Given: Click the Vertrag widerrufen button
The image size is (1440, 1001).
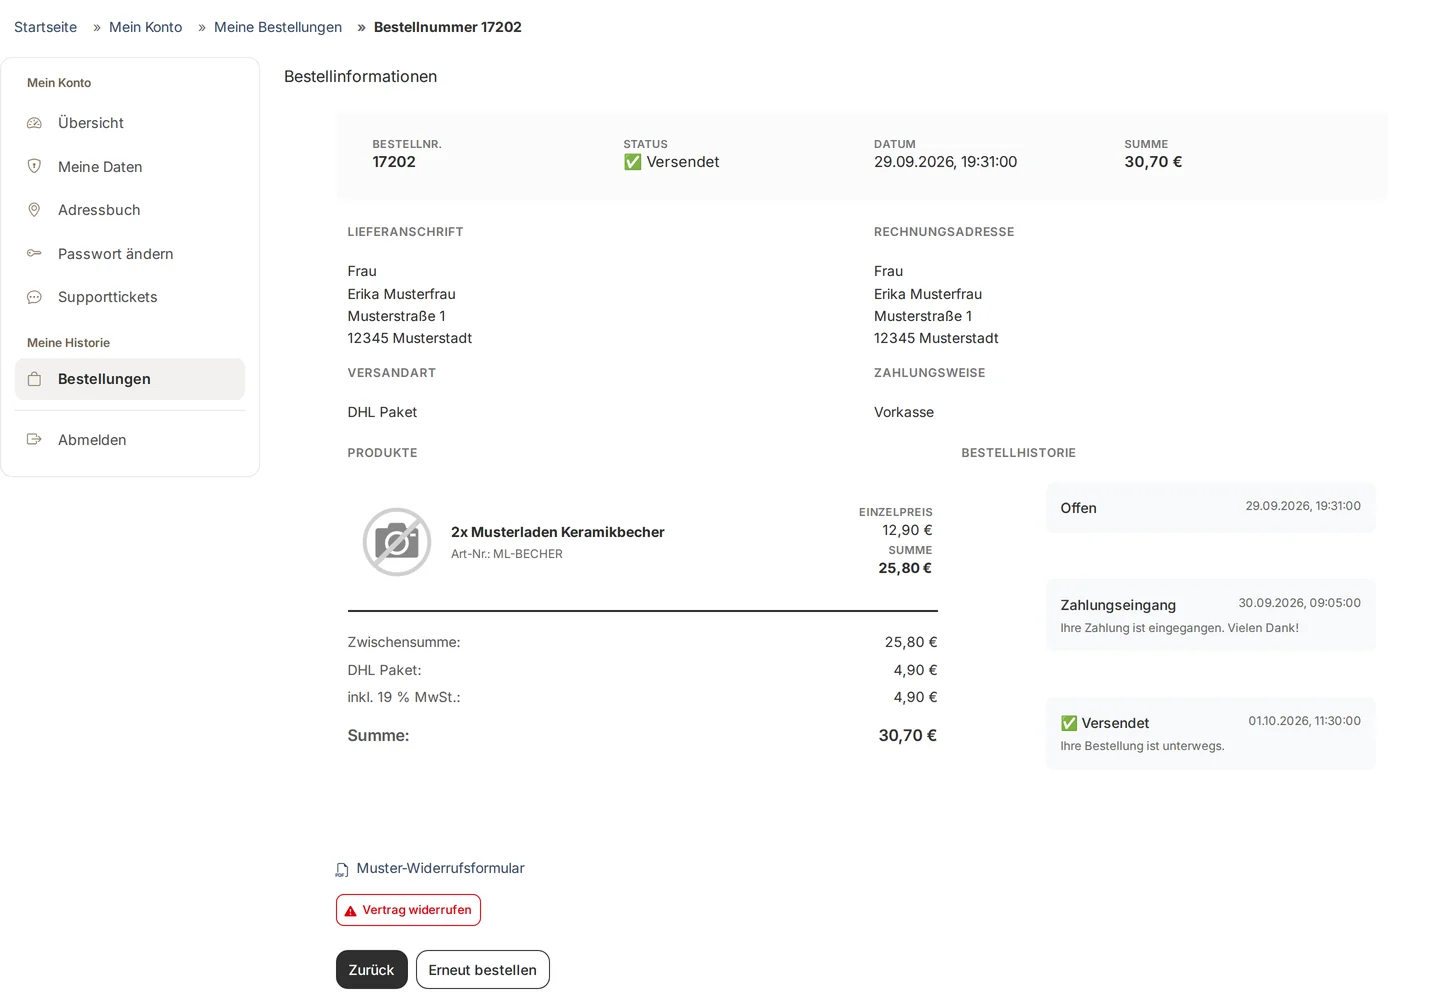Looking at the screenshot, I should click(x=408, y=910).
